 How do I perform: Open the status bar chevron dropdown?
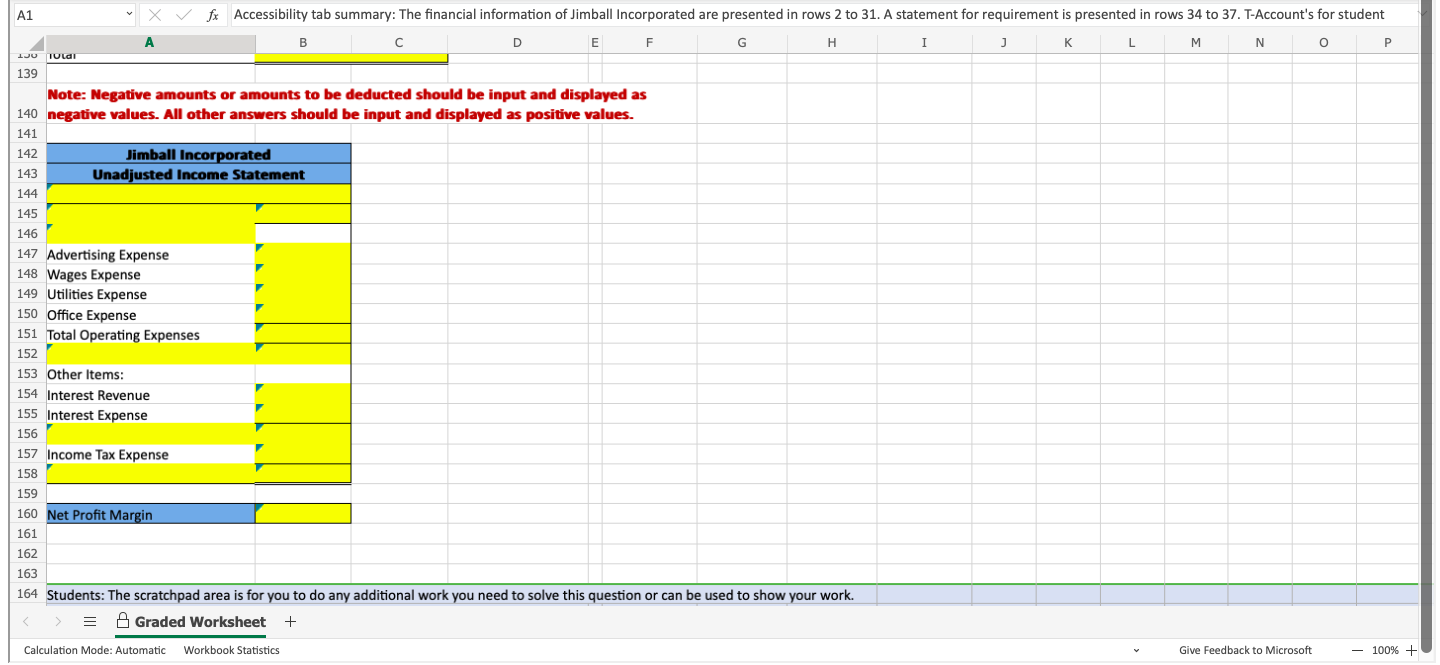point(1135,650)
